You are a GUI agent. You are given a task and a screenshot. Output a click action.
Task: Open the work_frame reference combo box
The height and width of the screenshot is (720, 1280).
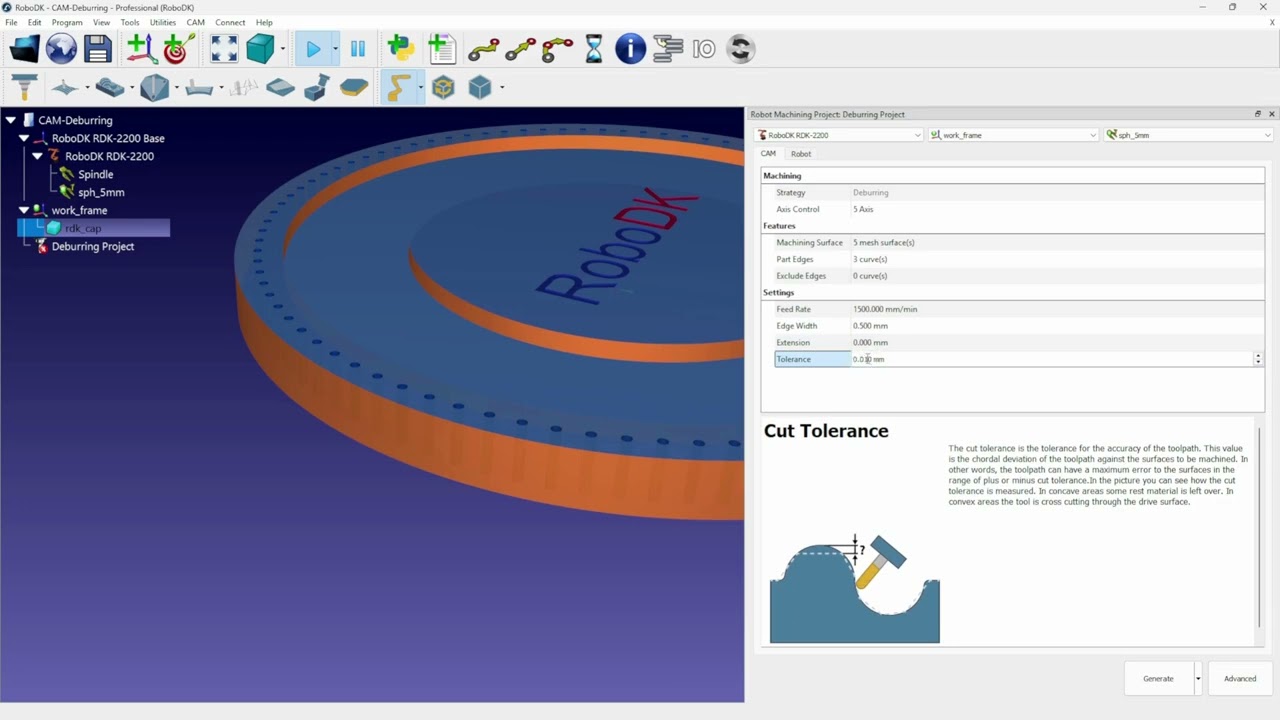pyautogui.click(x=1013, y=135)
